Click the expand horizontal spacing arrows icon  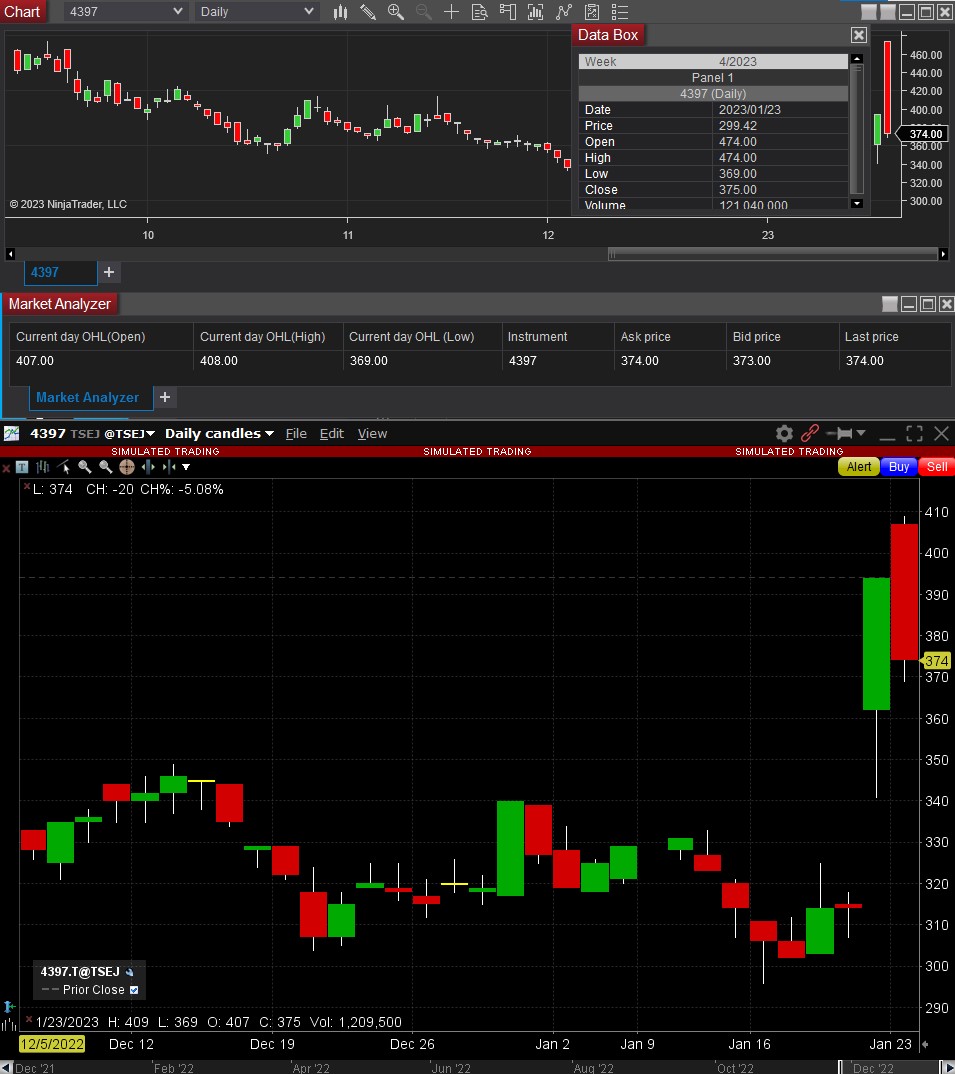(x=148, y=467)
